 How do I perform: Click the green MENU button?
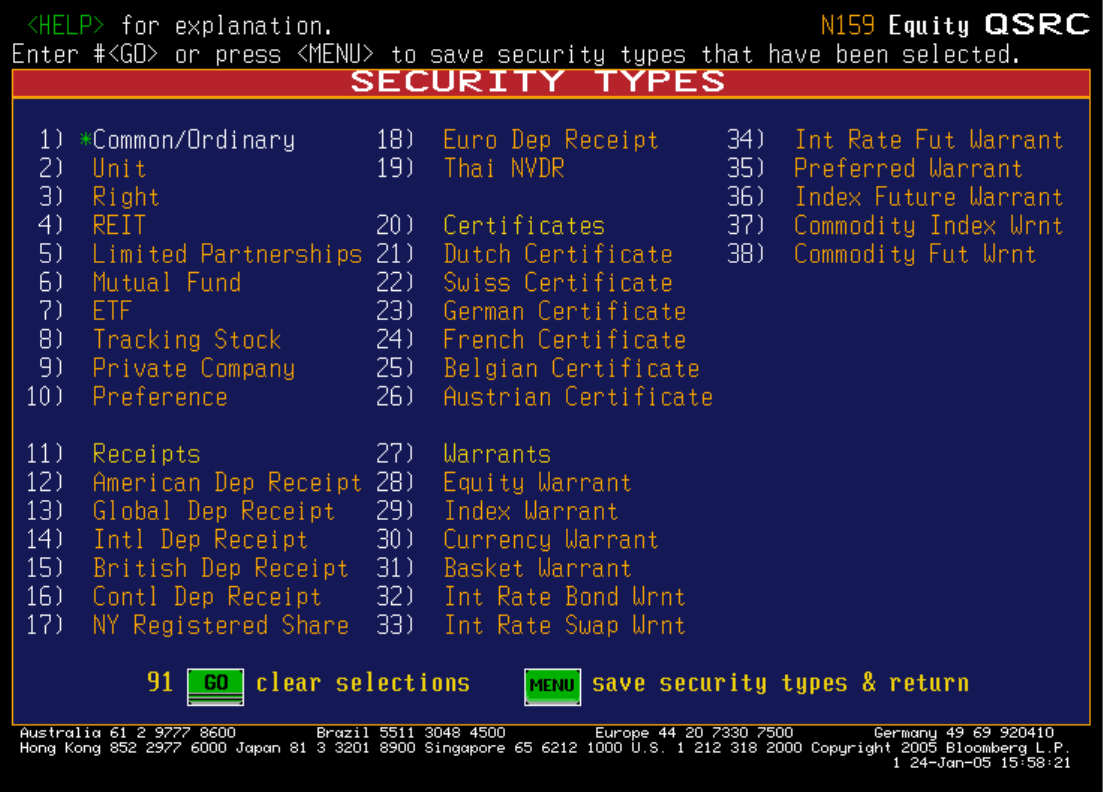[x=552, y=686]
